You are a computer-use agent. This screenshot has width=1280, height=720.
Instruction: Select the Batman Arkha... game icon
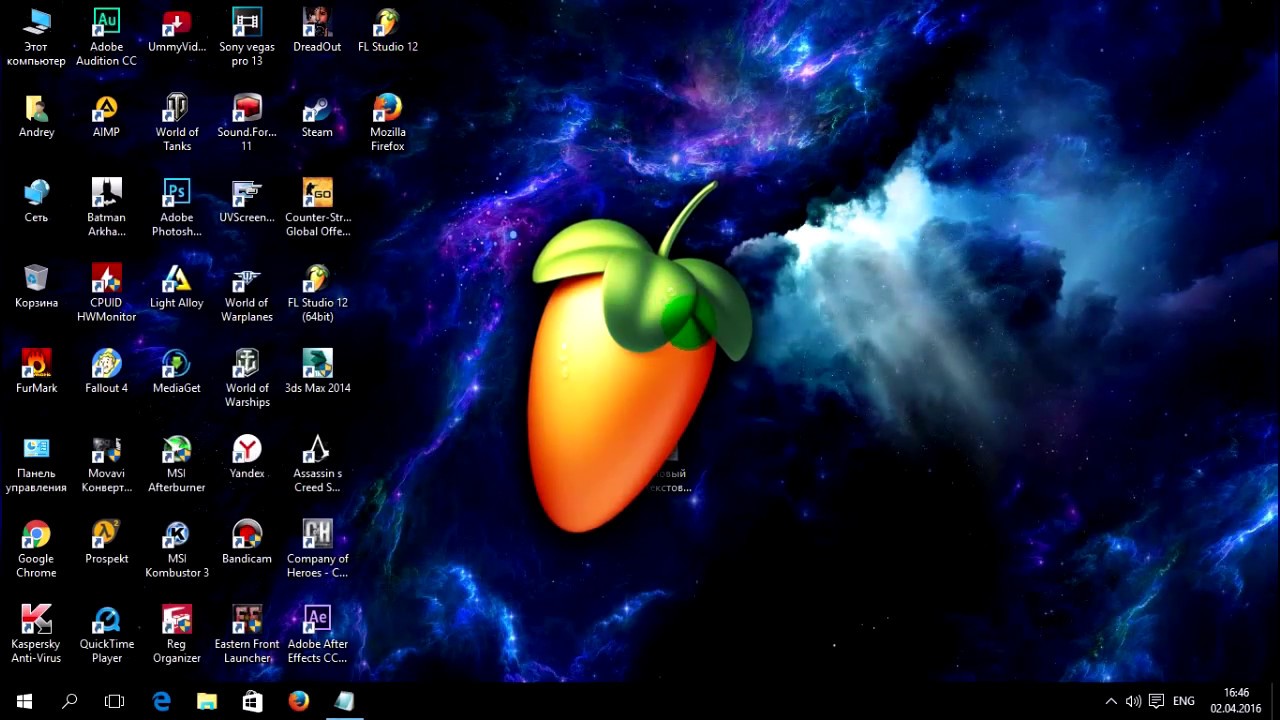[x=106, y=207]
